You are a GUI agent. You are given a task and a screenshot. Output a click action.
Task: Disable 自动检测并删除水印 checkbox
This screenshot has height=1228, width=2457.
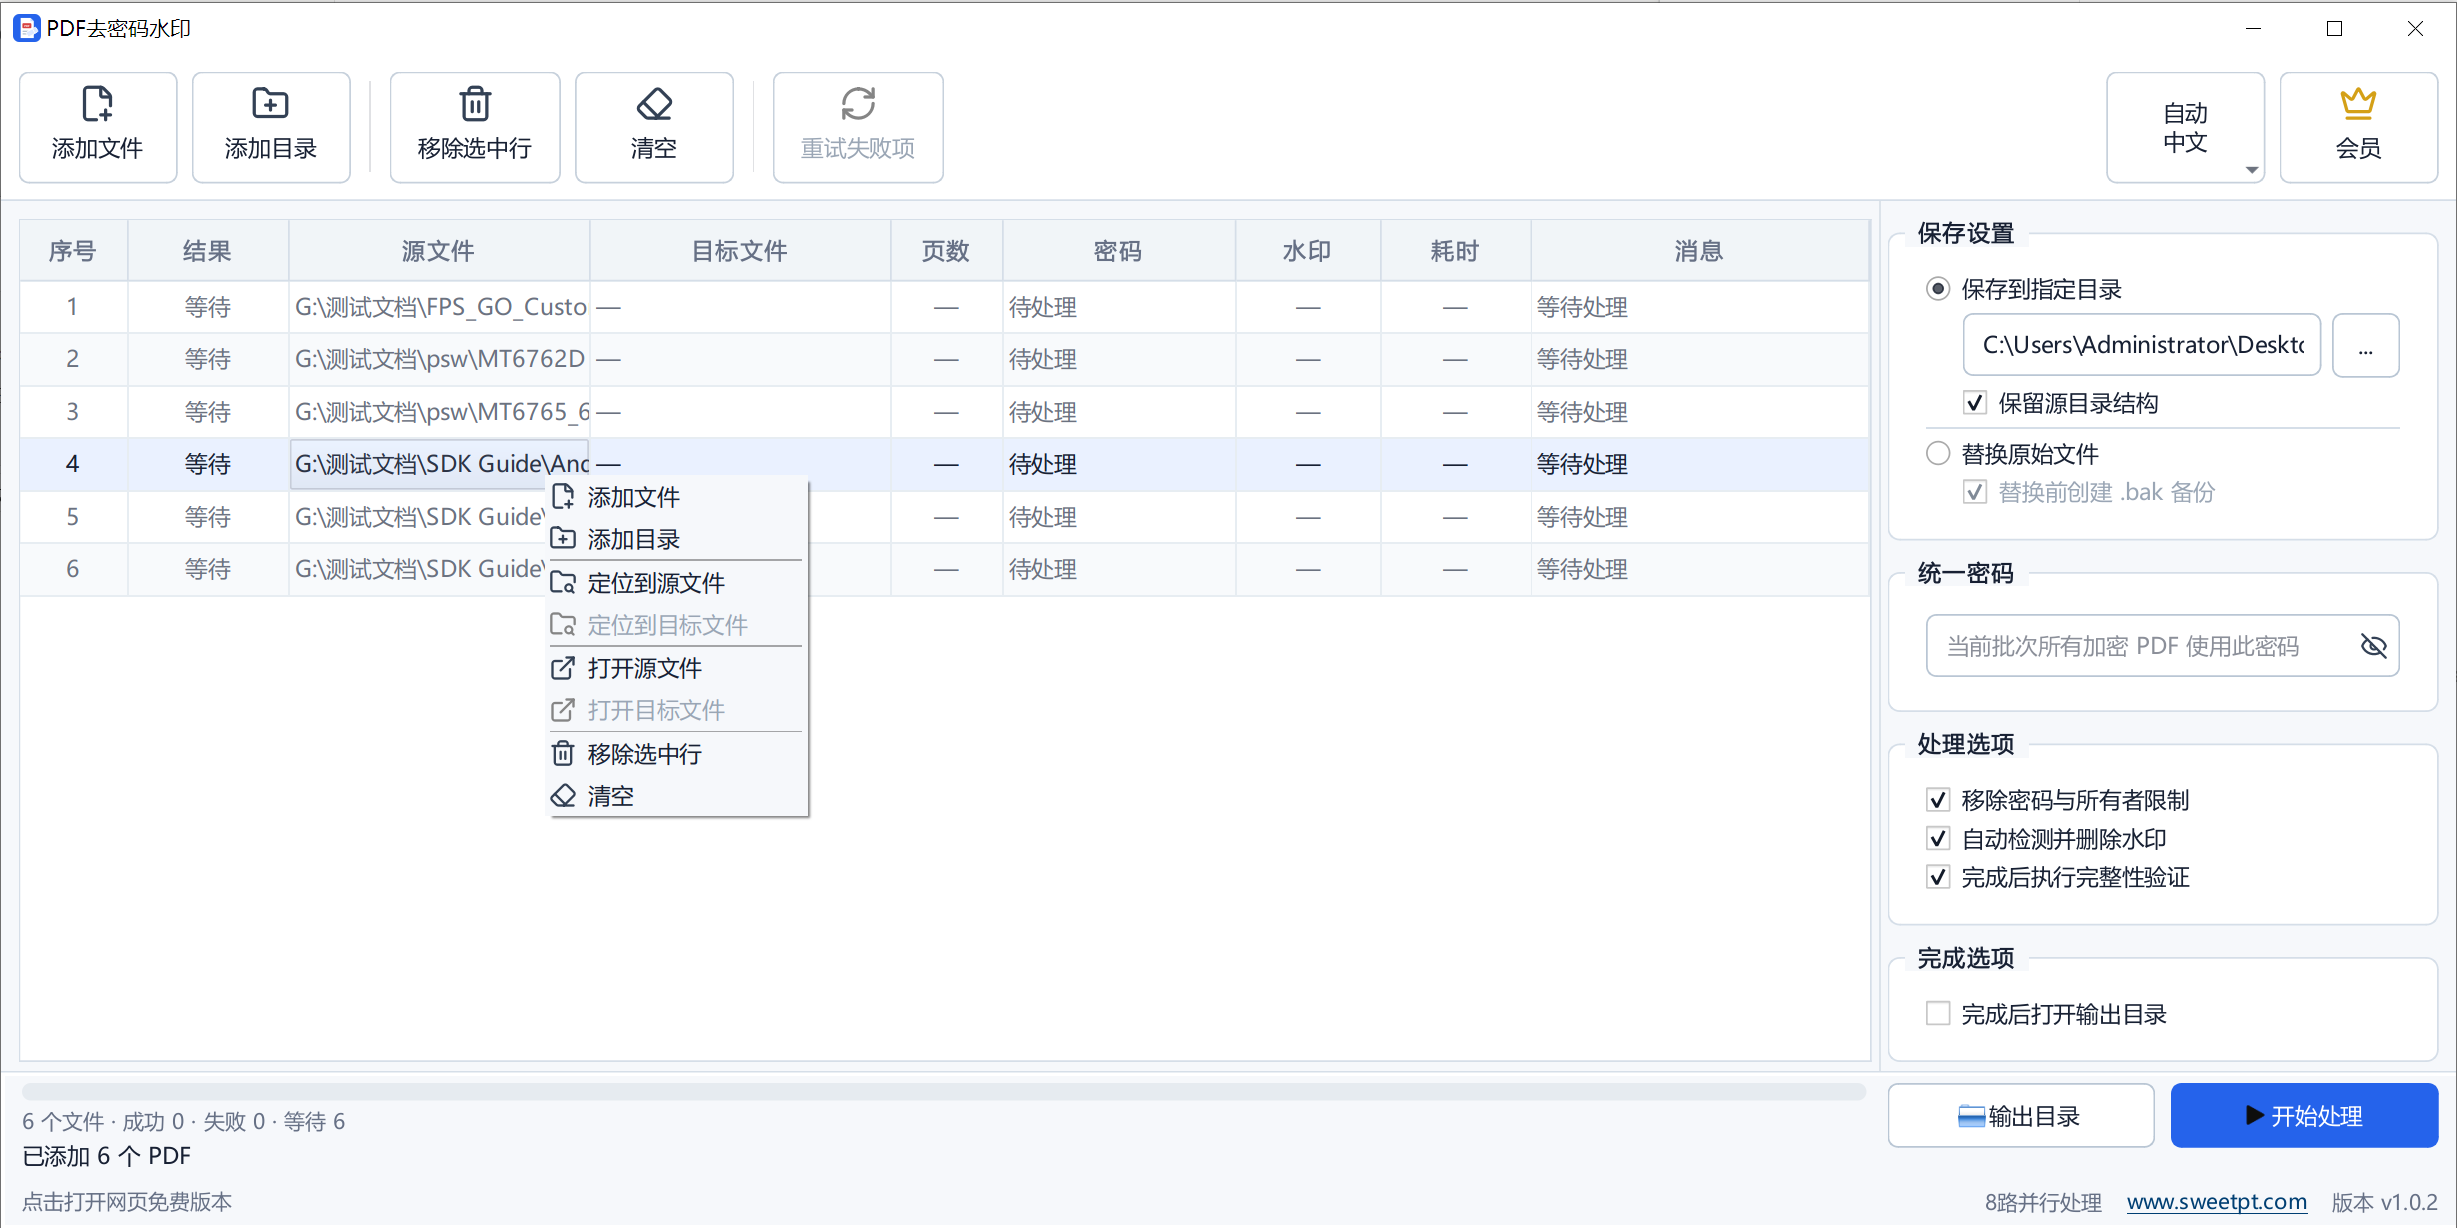pyautogui.click(x=1938, y=839)
